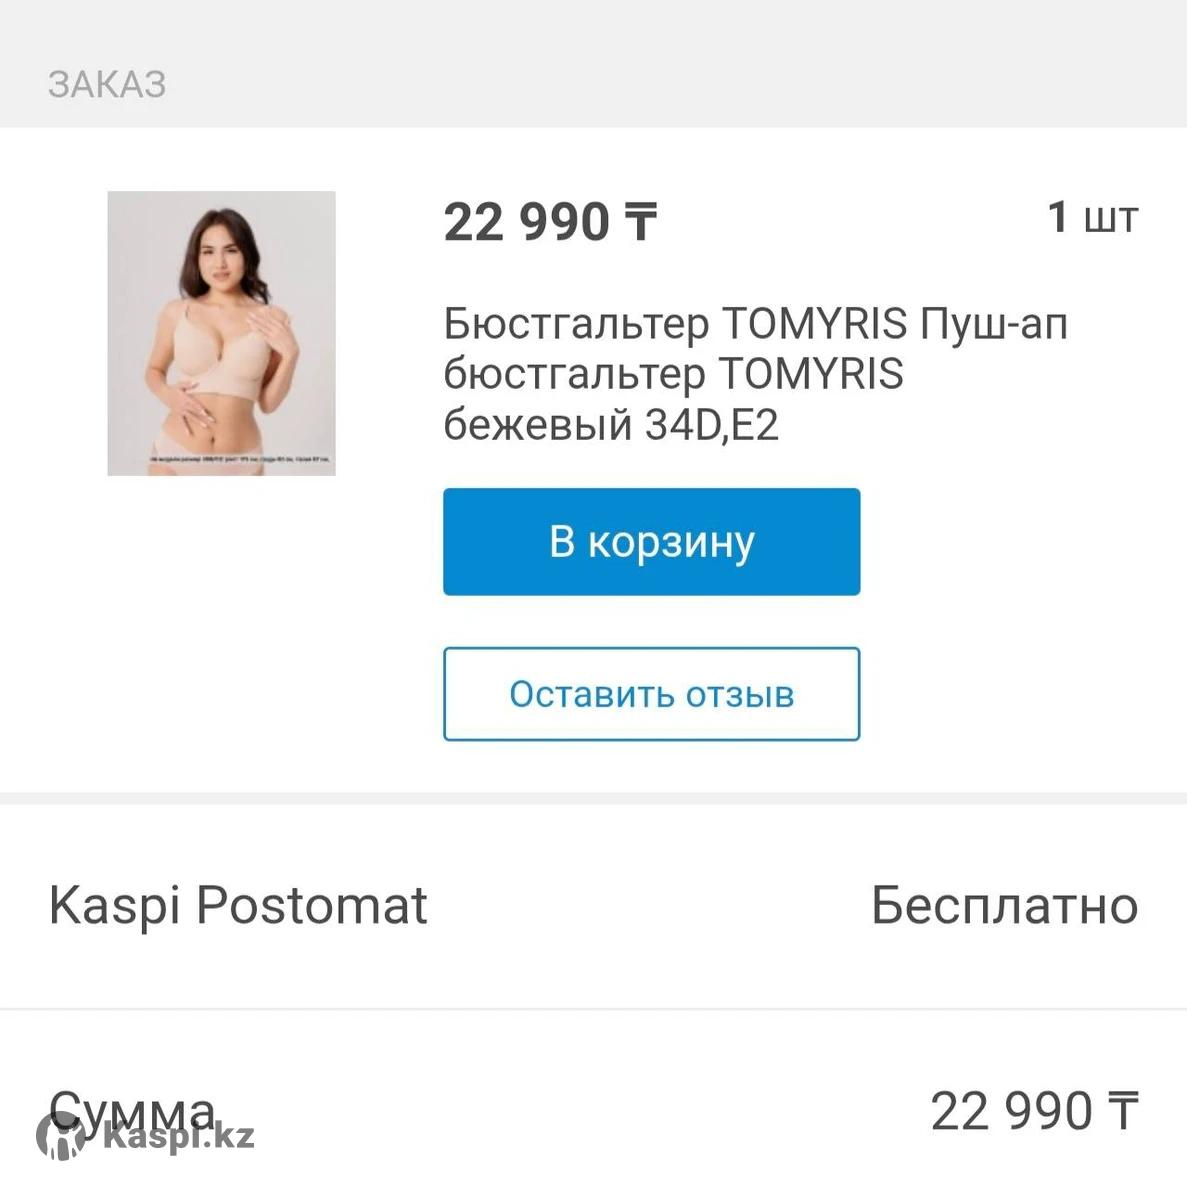Viewport: 1187px width, 1200px height.
Task: Click the 1 шт quantity indicator
Action: (1092, 217)
